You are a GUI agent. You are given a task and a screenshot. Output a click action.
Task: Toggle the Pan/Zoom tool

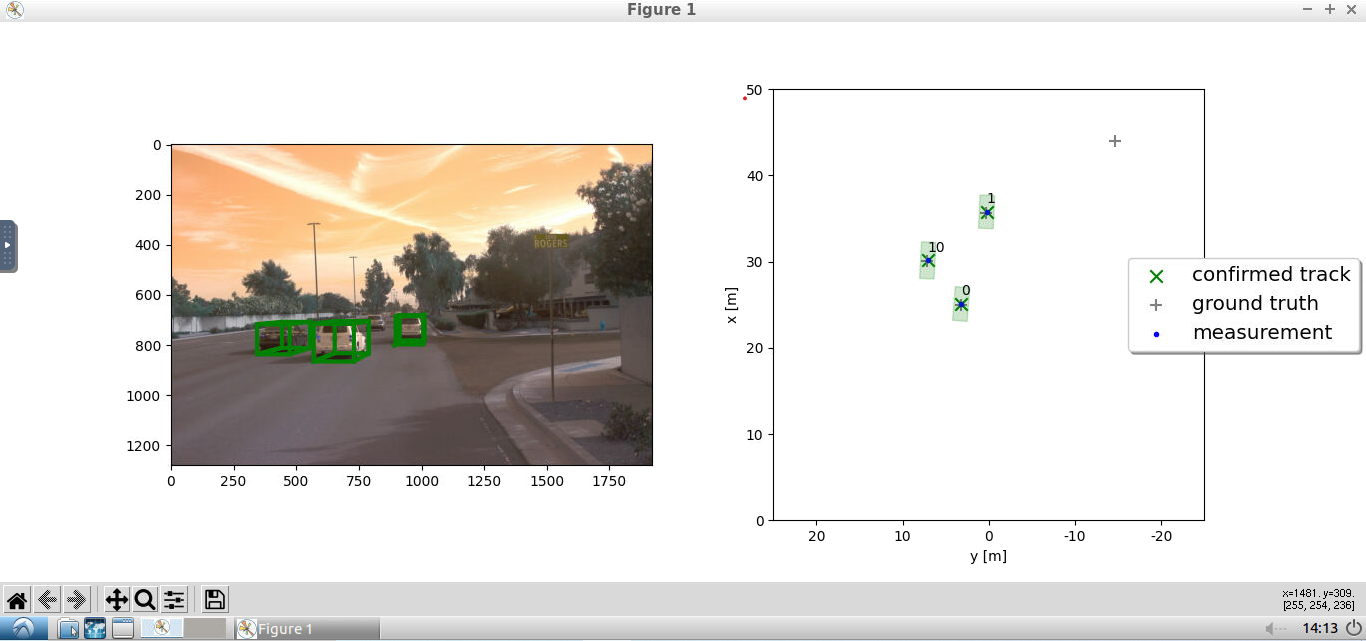click(x=117, y=599)
